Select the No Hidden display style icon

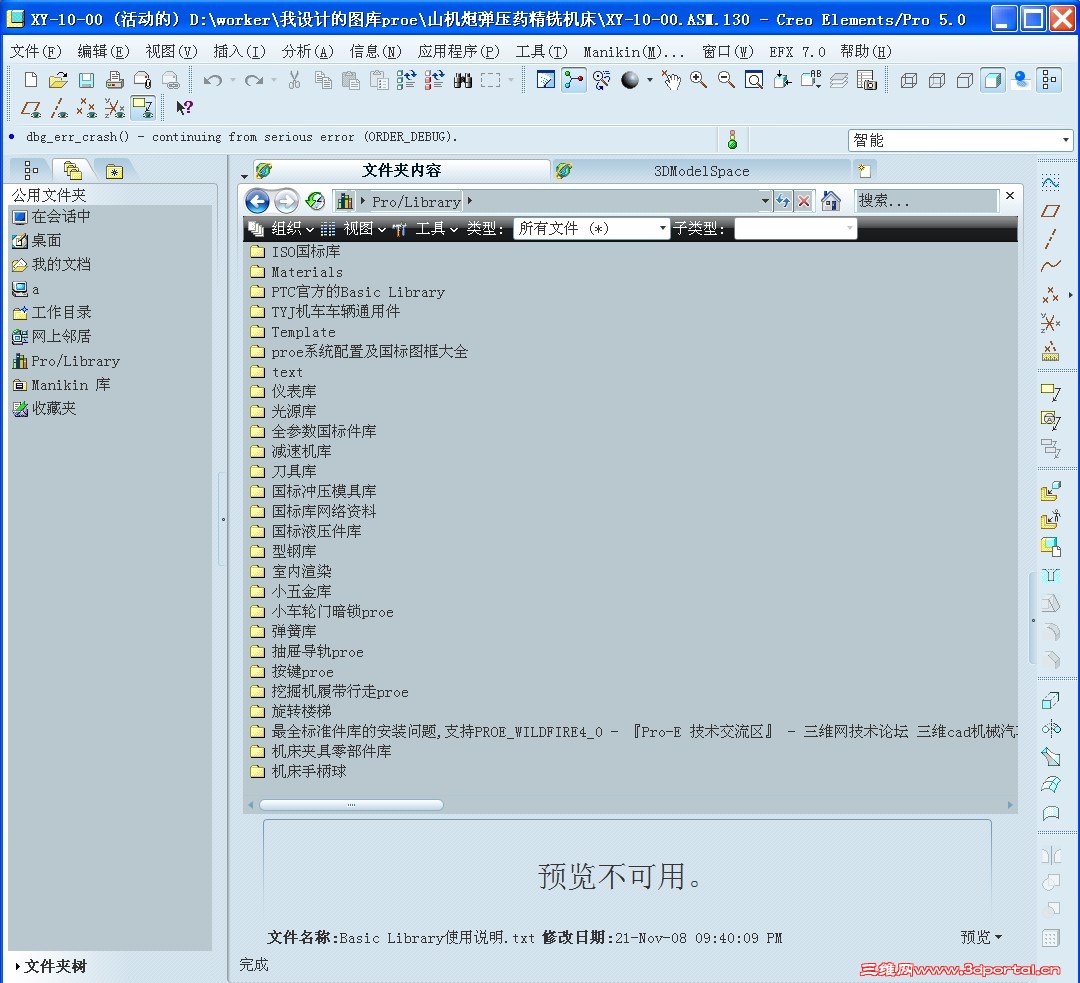pos(965,80)
